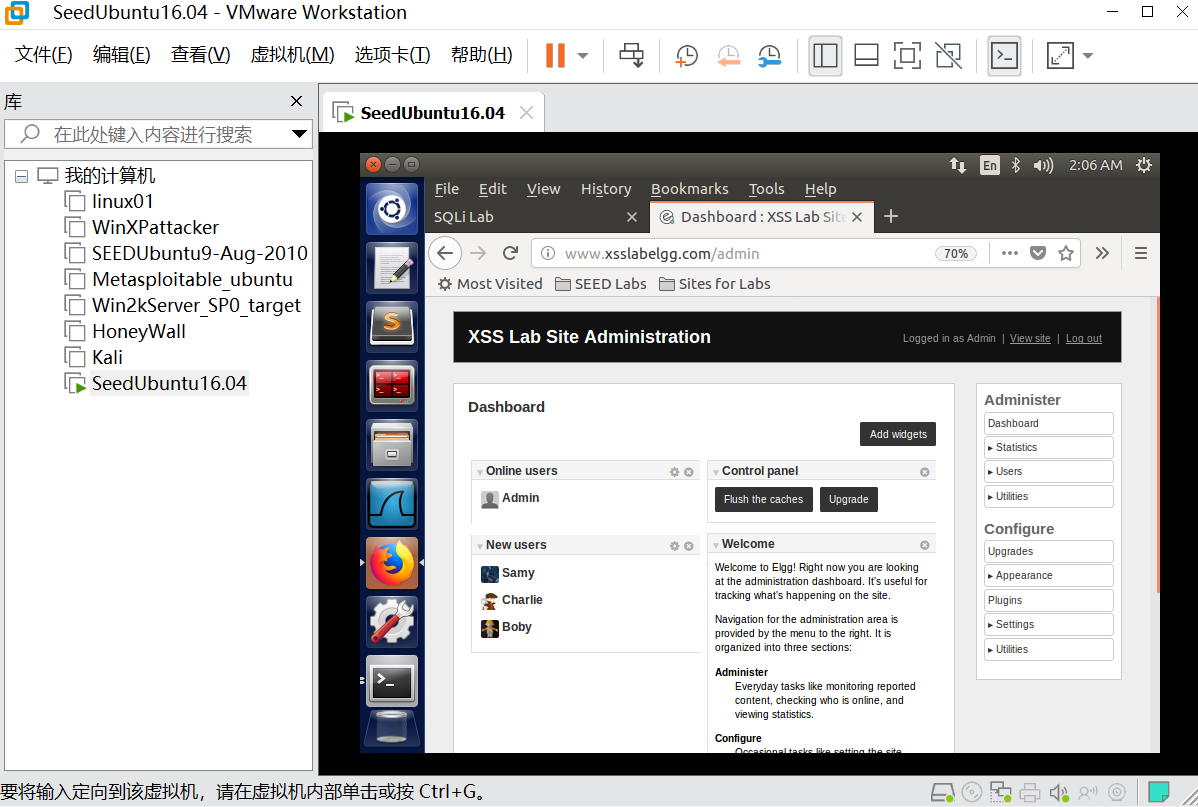Screen dimensions: 1198x807
Task: Switch to the SQLi Lab browser tab
Action: (535, 217)
